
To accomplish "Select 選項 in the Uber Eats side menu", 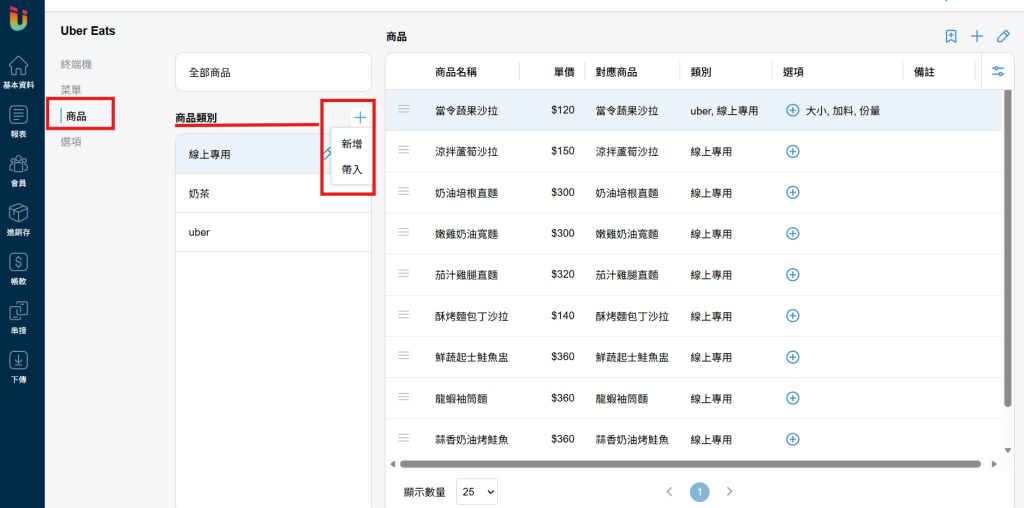I will click(71, 142).
